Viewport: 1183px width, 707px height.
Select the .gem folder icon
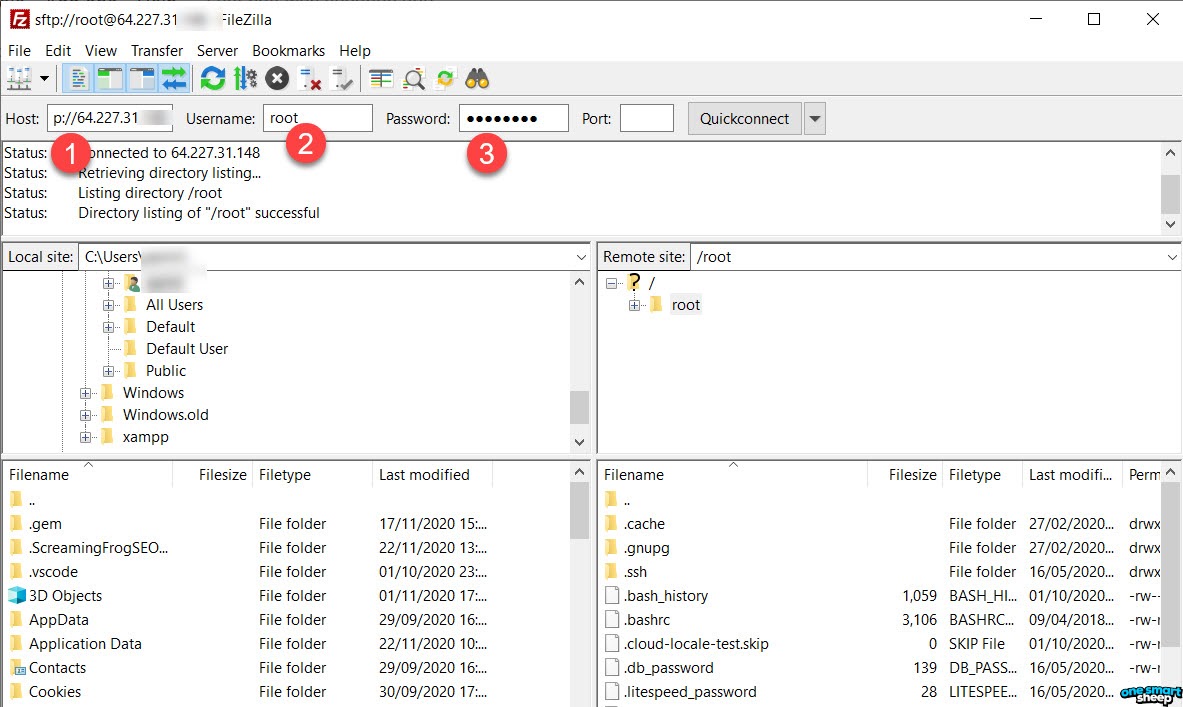pyautogui.click(x=17, y=524)
